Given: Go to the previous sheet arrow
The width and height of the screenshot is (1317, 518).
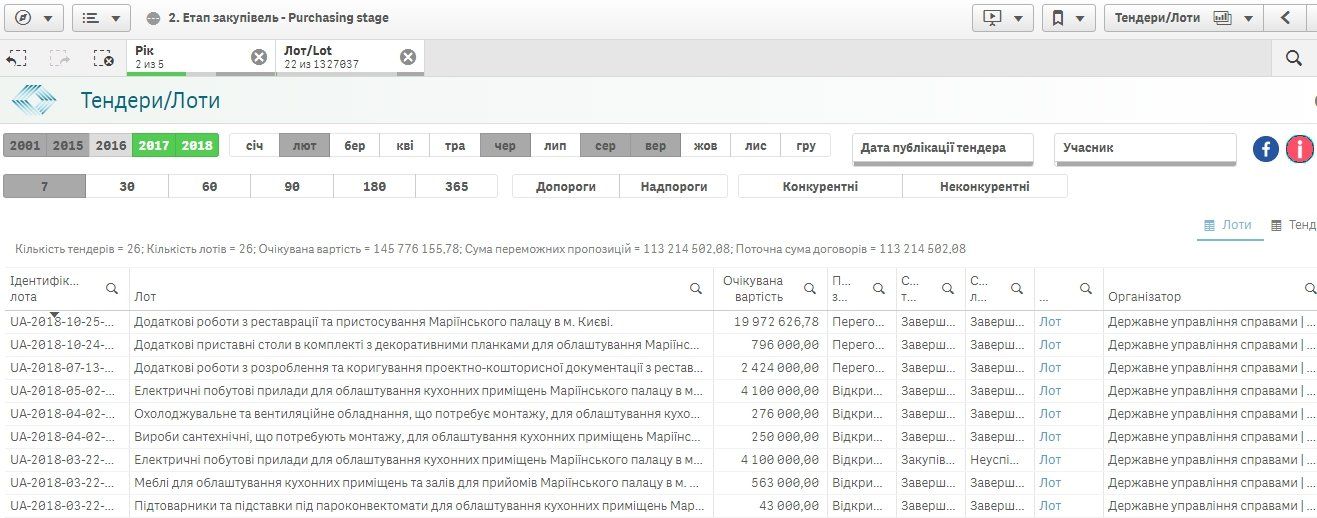Looking at the screenshot, I should point(1286,18).
